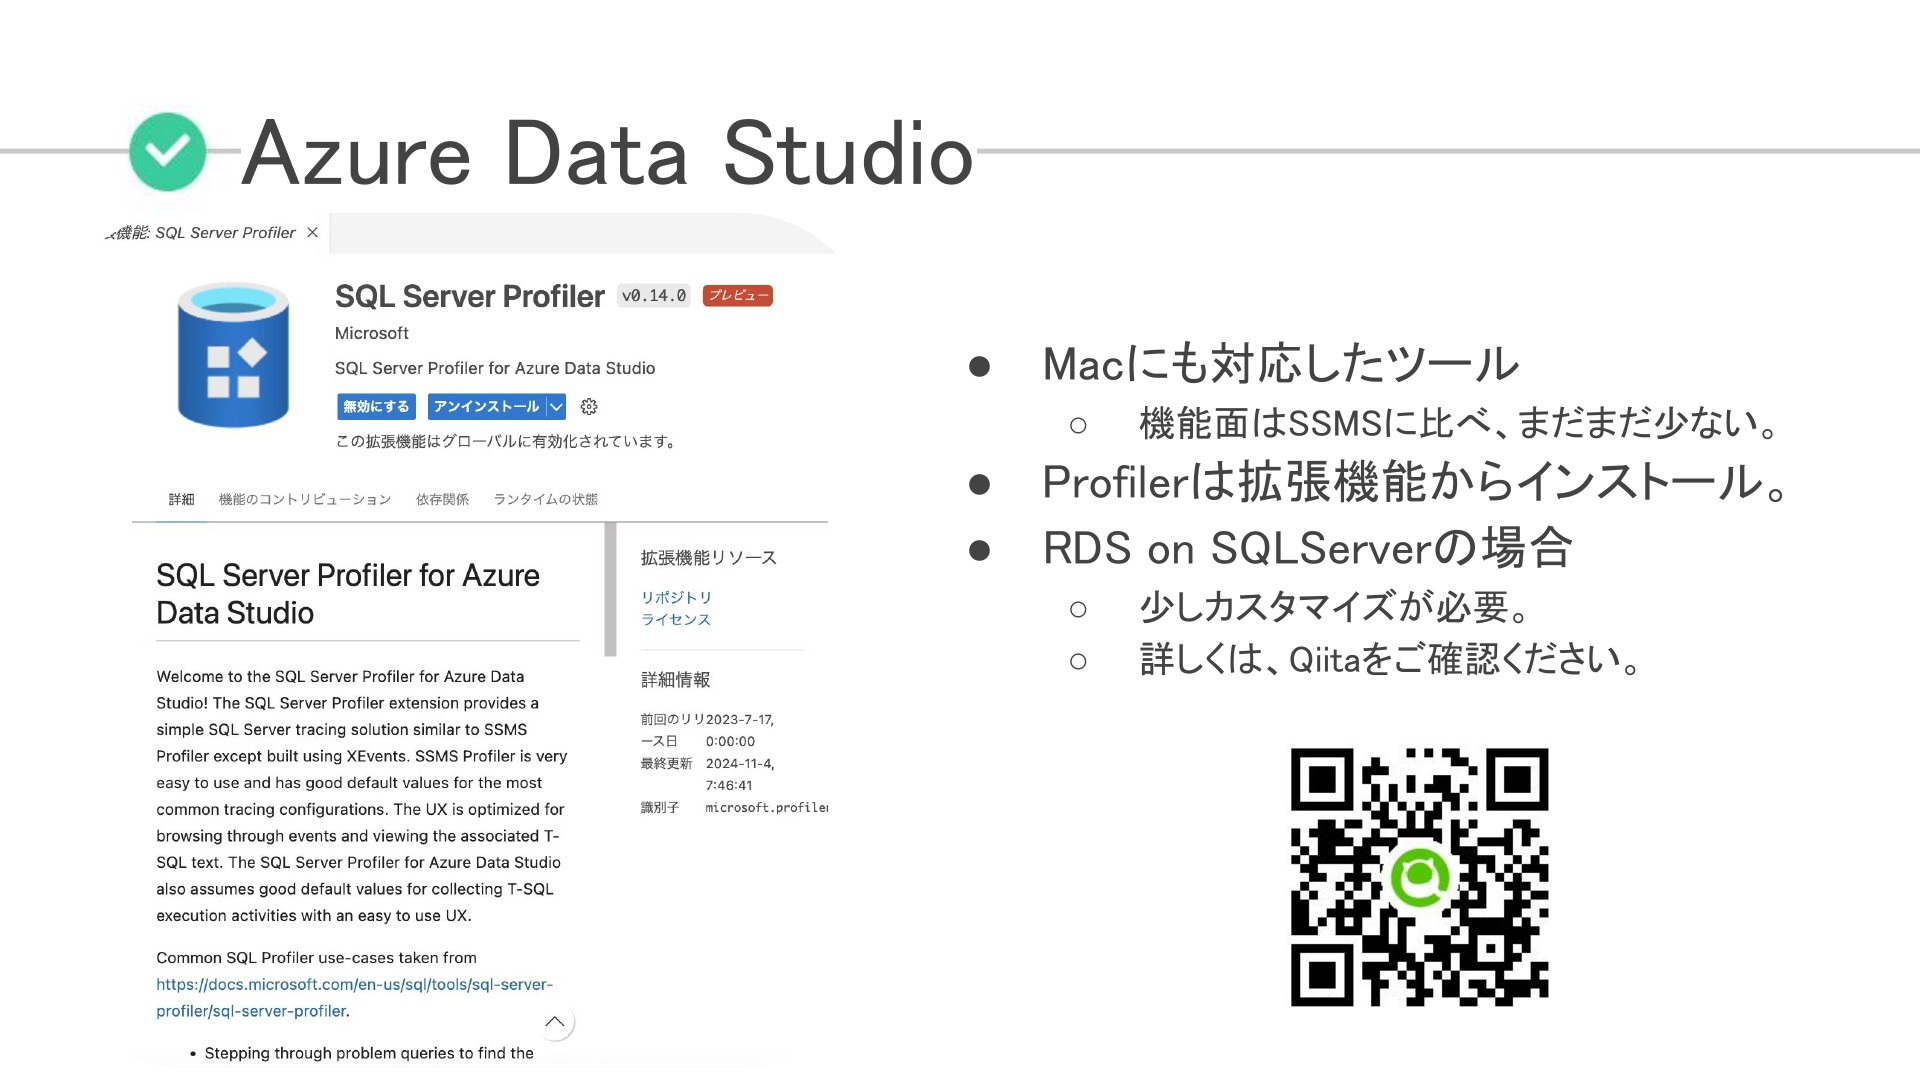Open the 依存関係 tab
The width and height of the screenshot is (1920, 1080).
442,499
